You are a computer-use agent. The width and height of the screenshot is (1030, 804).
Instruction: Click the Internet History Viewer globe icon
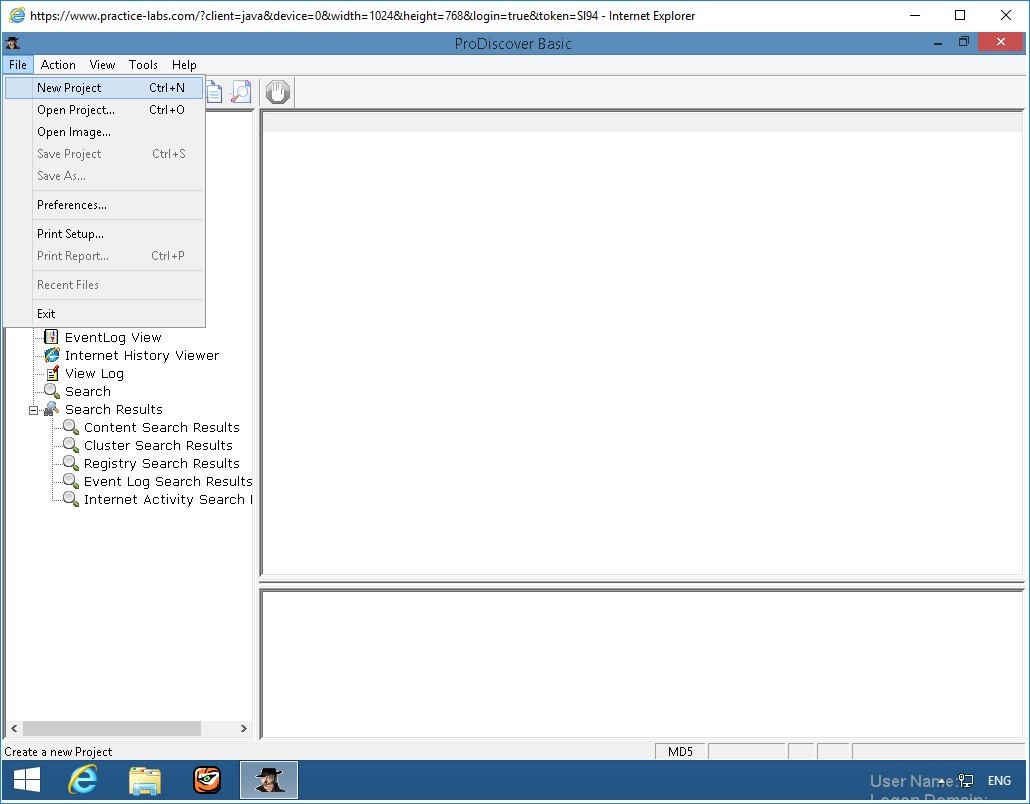point(51,355)
